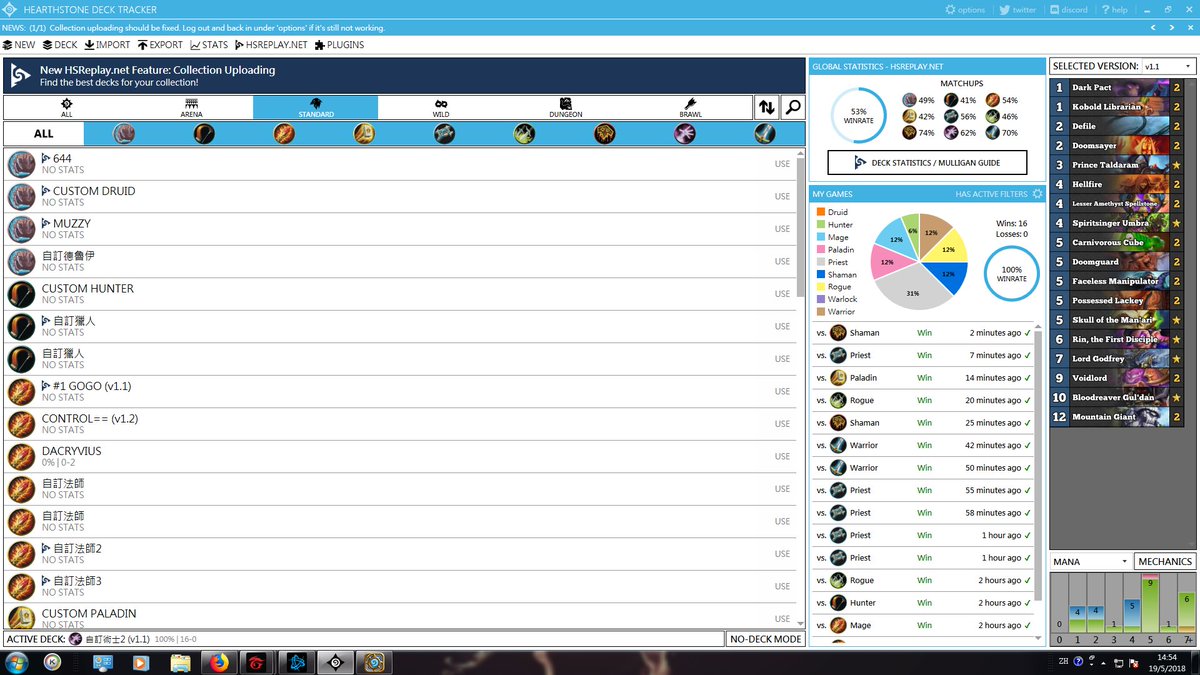Select the All game types tab

point(66,107)
